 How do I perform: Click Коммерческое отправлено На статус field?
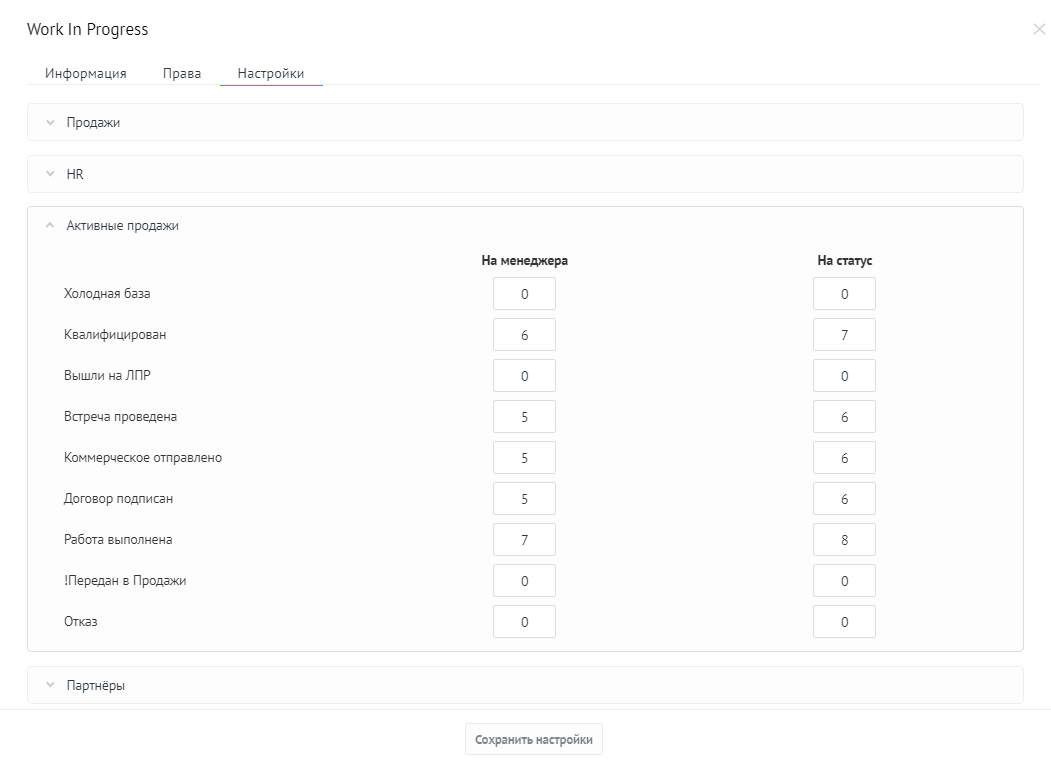[x=845, y=458]
